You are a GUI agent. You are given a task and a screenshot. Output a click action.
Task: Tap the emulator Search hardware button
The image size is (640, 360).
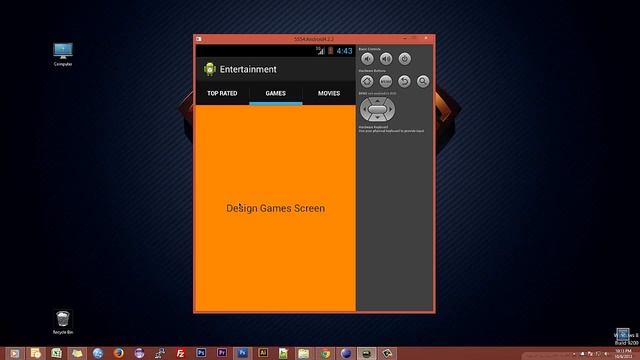pyautogui.click(x=423, y=81)
